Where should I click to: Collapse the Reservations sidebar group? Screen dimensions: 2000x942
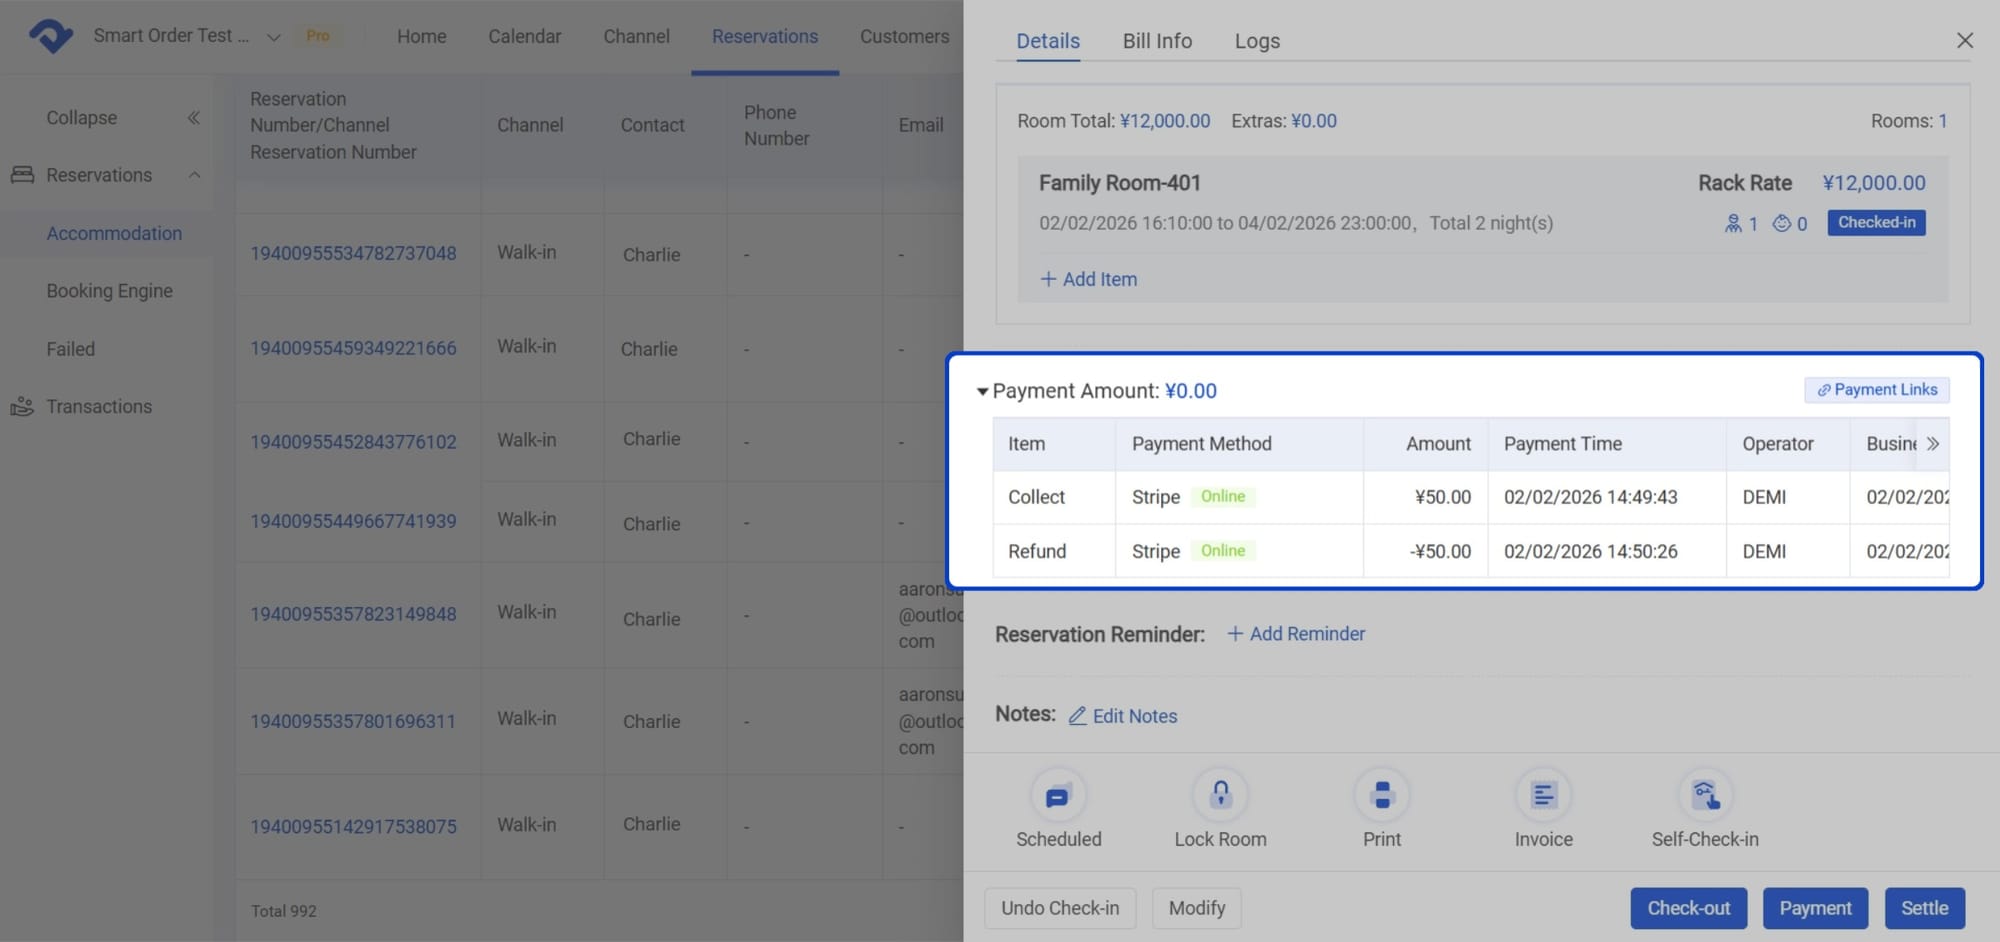pyautogui.click(x=195, y=174)
